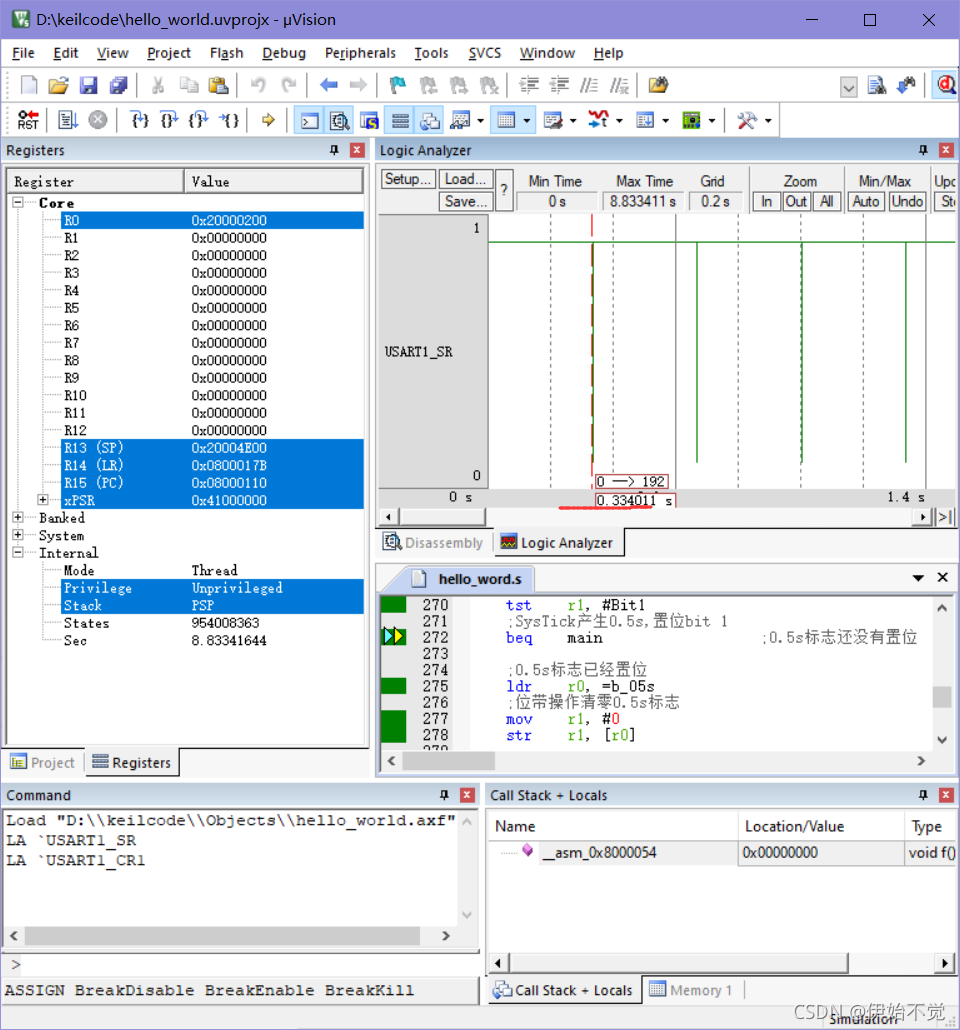Click the Run to cursor line icon
This screenshot has height=1030, width=960.
coord(229,120)
